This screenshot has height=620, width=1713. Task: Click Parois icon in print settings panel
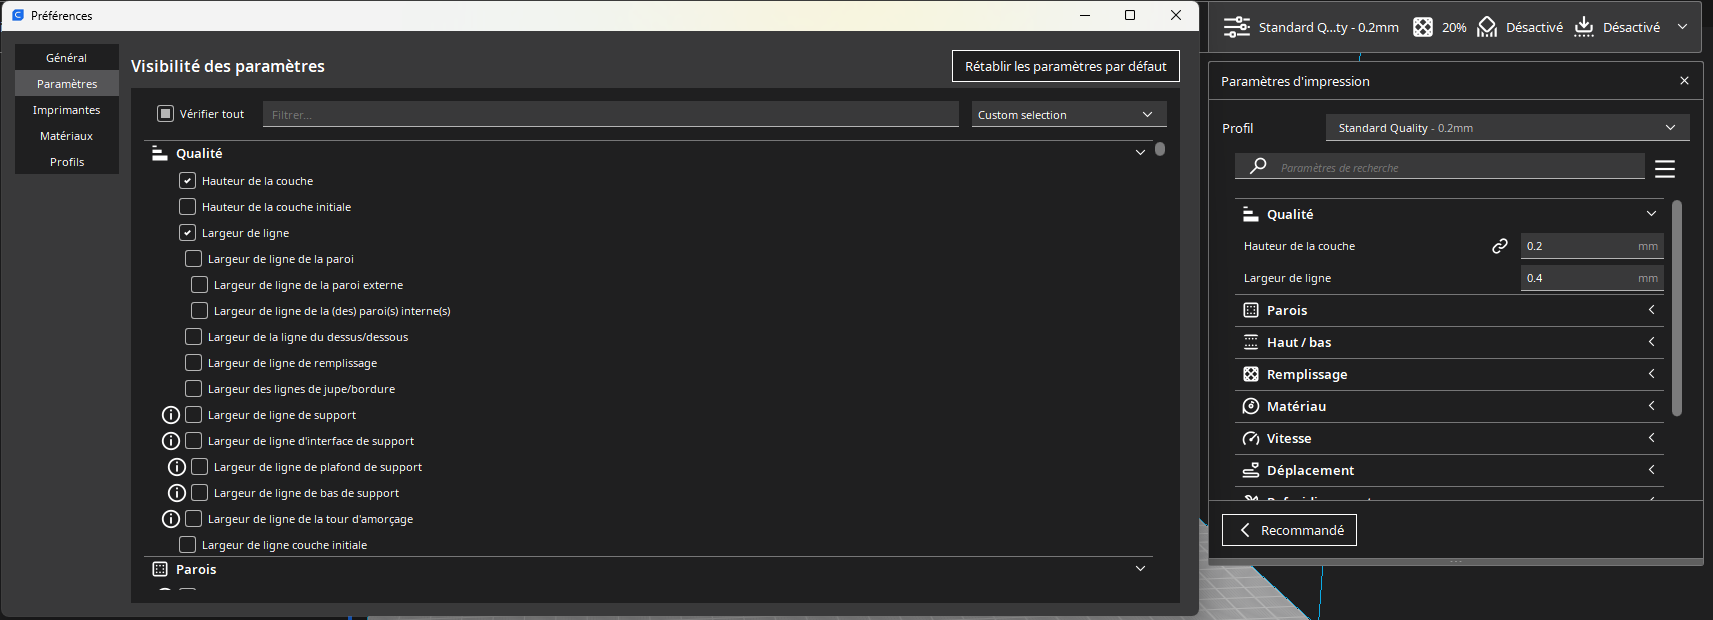(x=1250, y=310)
